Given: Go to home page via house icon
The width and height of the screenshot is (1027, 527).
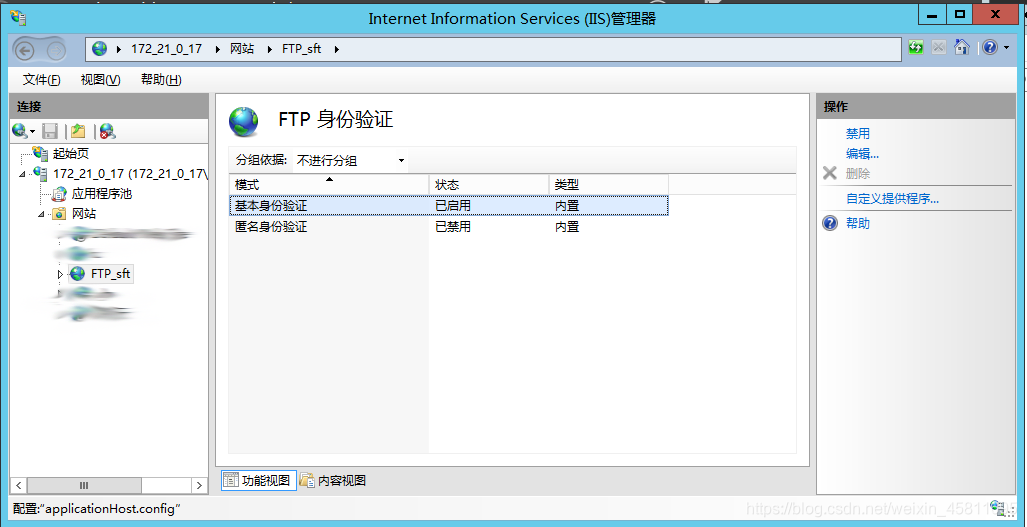Looking at the screenshot, I should coord(962,47).
